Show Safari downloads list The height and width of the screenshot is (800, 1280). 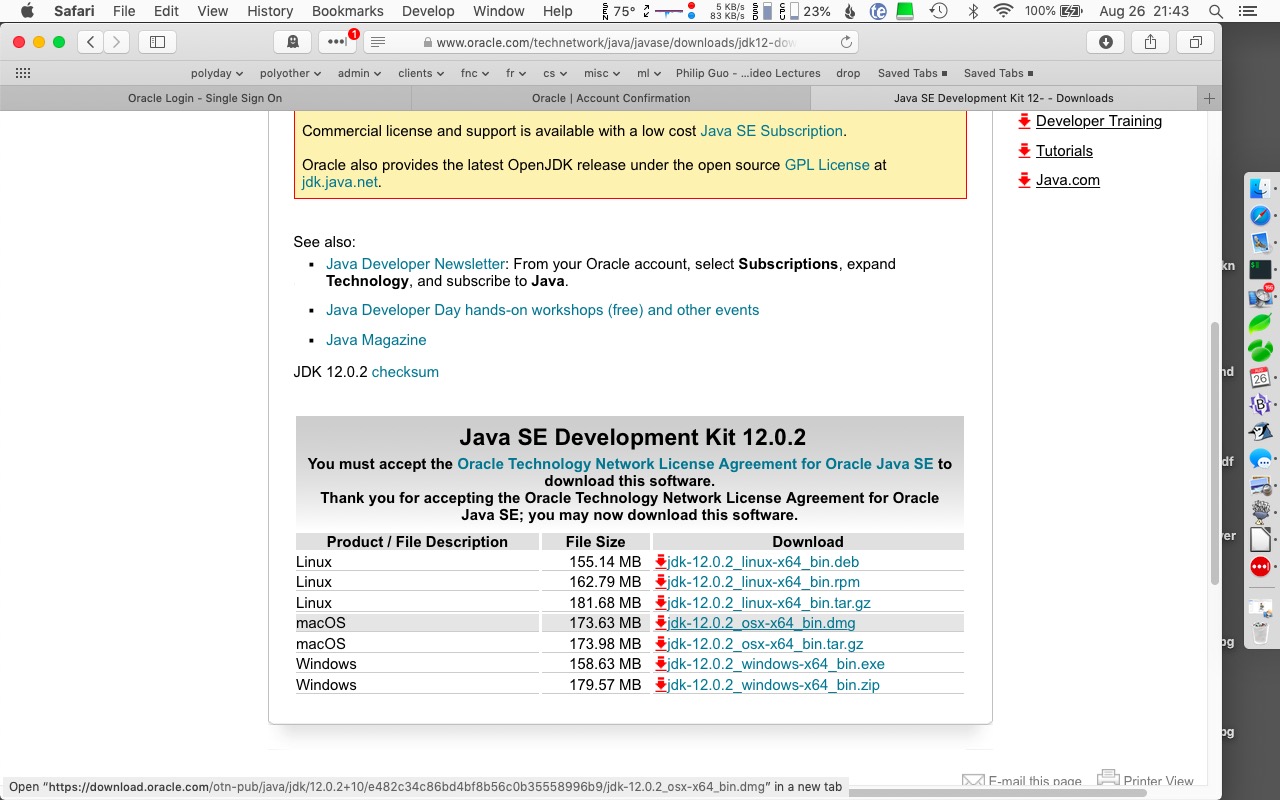pyautogui.click(x=1105, y=42)
